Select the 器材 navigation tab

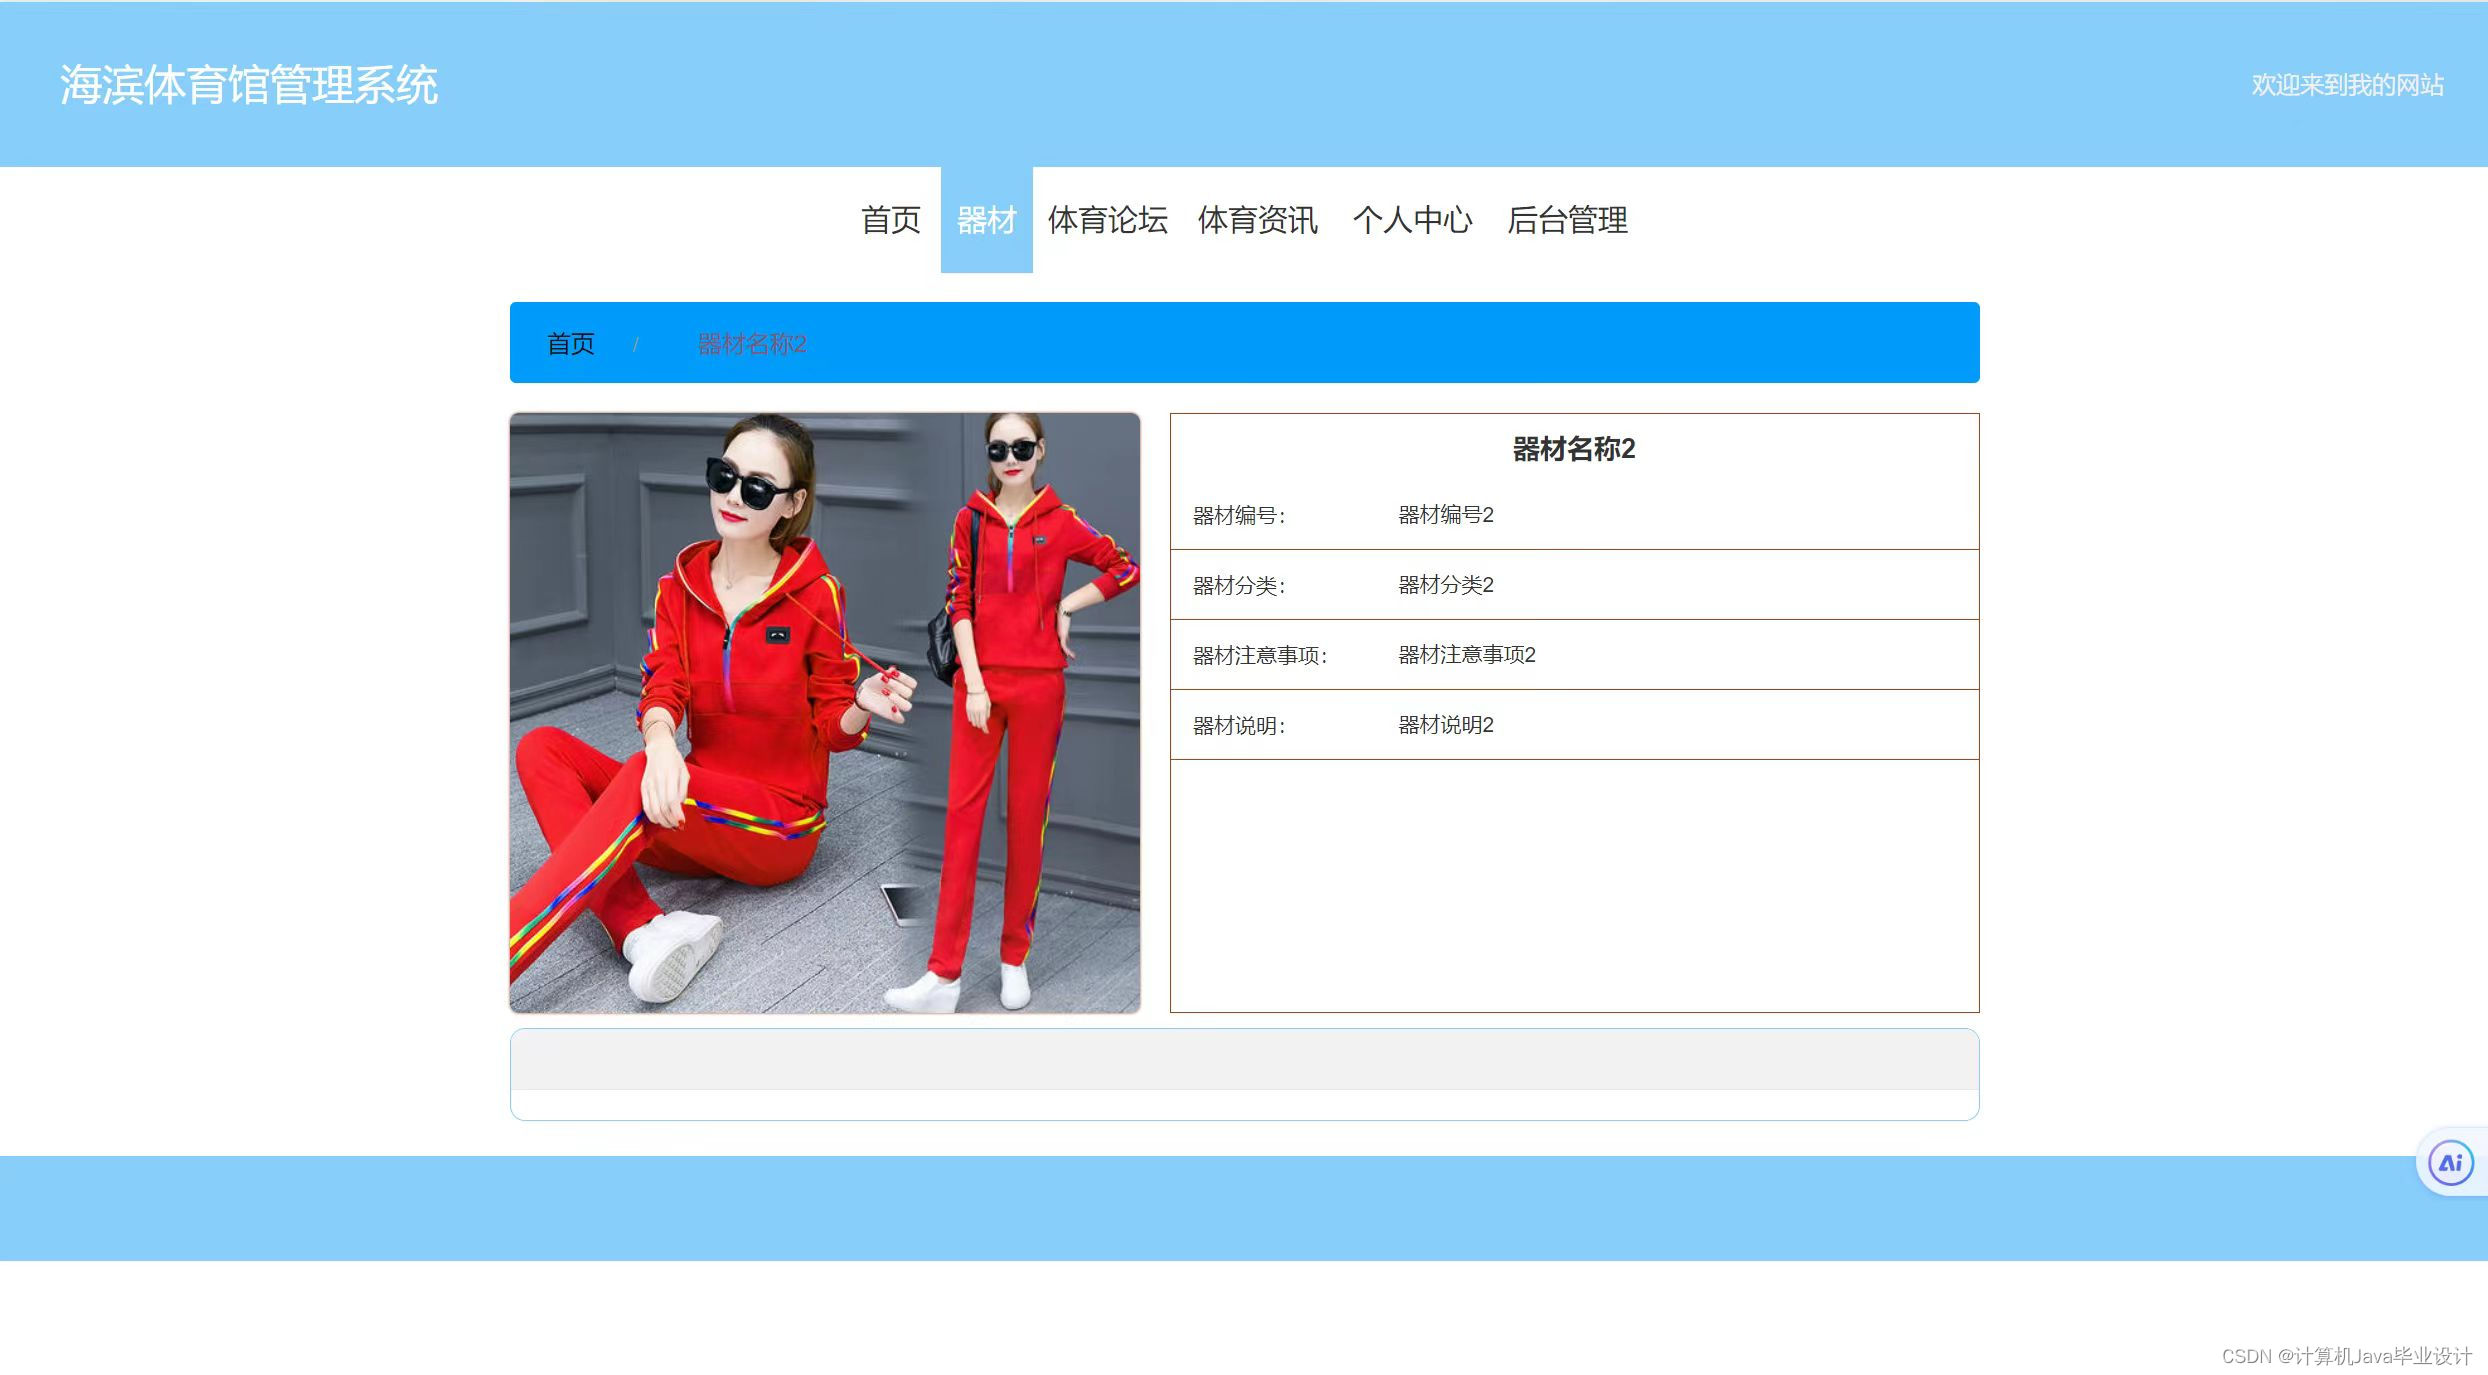[x=986, y=220]
